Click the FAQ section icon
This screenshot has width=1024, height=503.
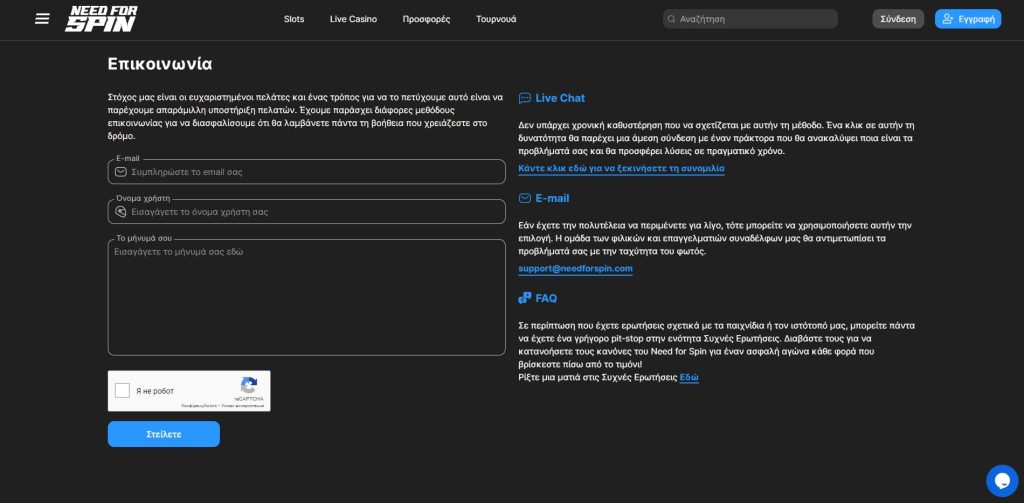pos(525,298)
